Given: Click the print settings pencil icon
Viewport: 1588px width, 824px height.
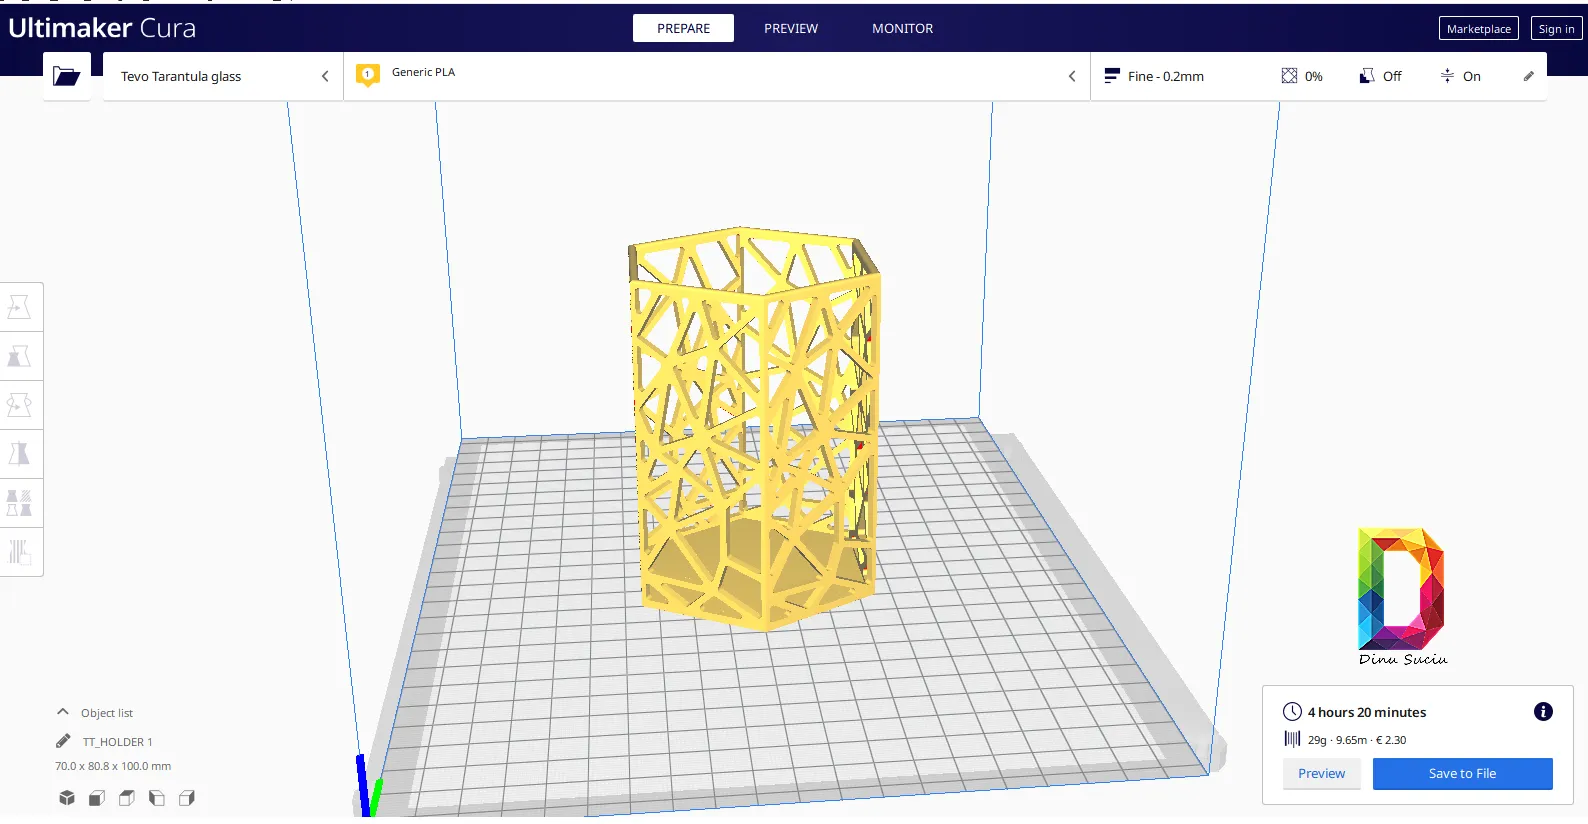Looking at the screenshot, I should tap(1528, 76).
